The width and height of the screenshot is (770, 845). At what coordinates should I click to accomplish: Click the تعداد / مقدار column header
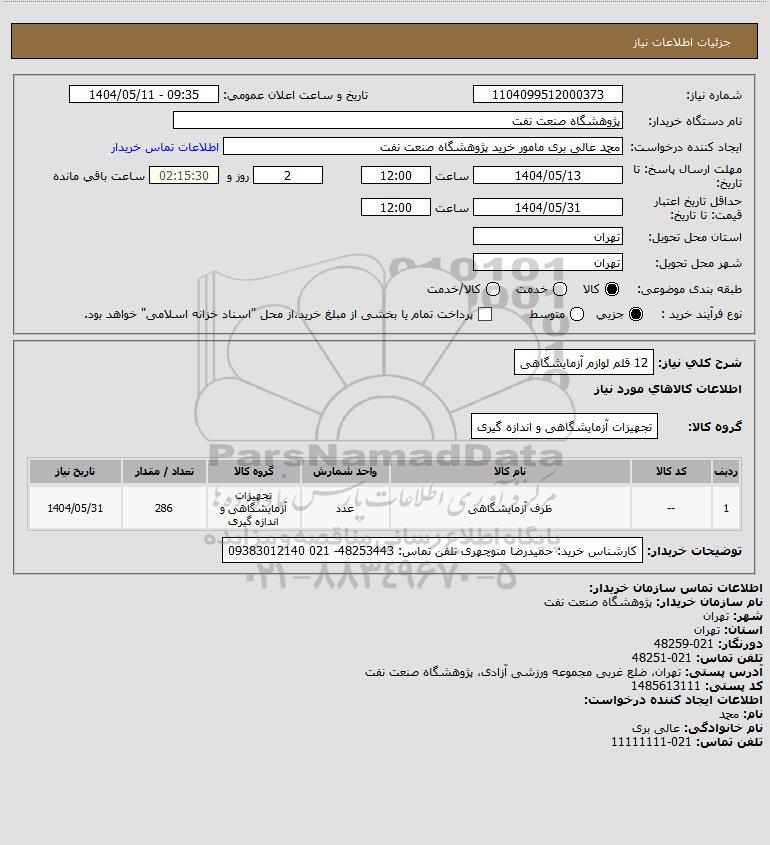pos(164,472)
